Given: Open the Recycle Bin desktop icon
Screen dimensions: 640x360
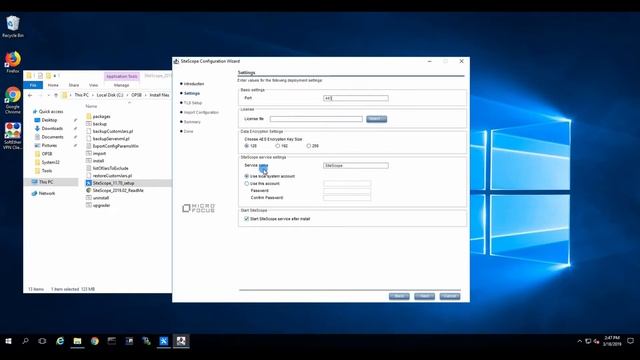Looking at the screenshot, I should click(x=13, y=27).
